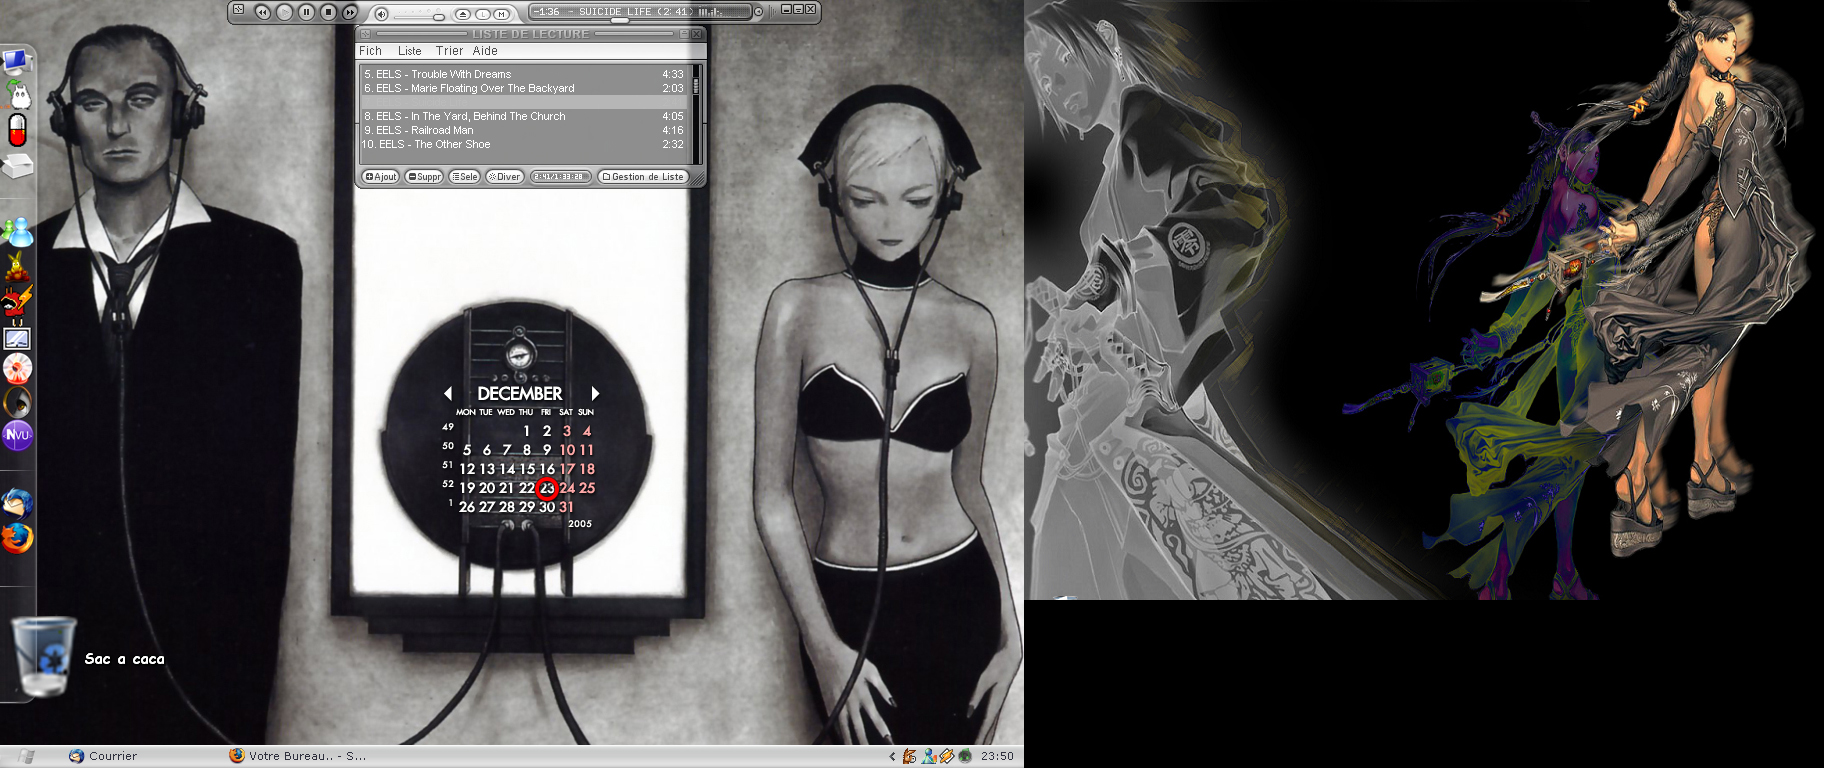Go to next month in calendar
Viewport: 1824px width, 768px height.
pyautogui.click(x=594, y=393)
